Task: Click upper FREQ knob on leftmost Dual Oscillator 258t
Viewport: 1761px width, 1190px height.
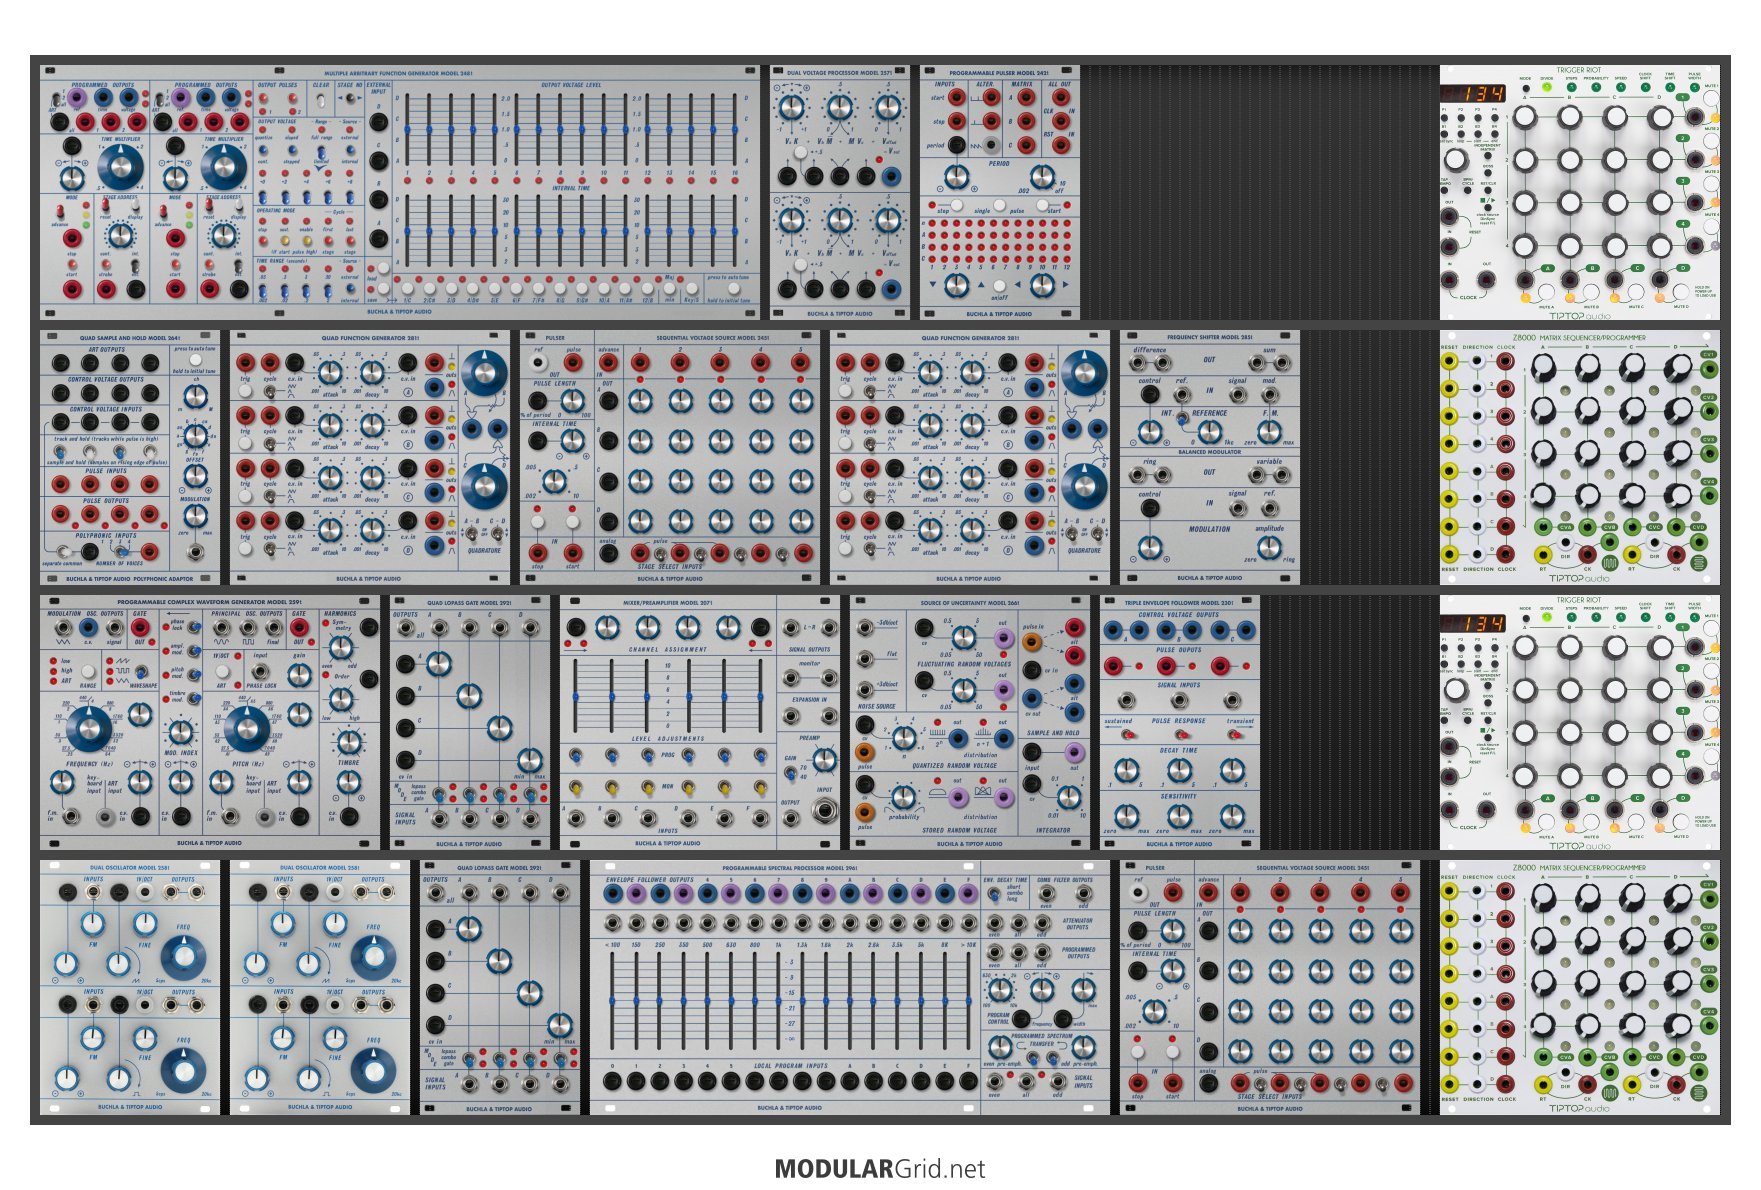Action: pos(183,958)
